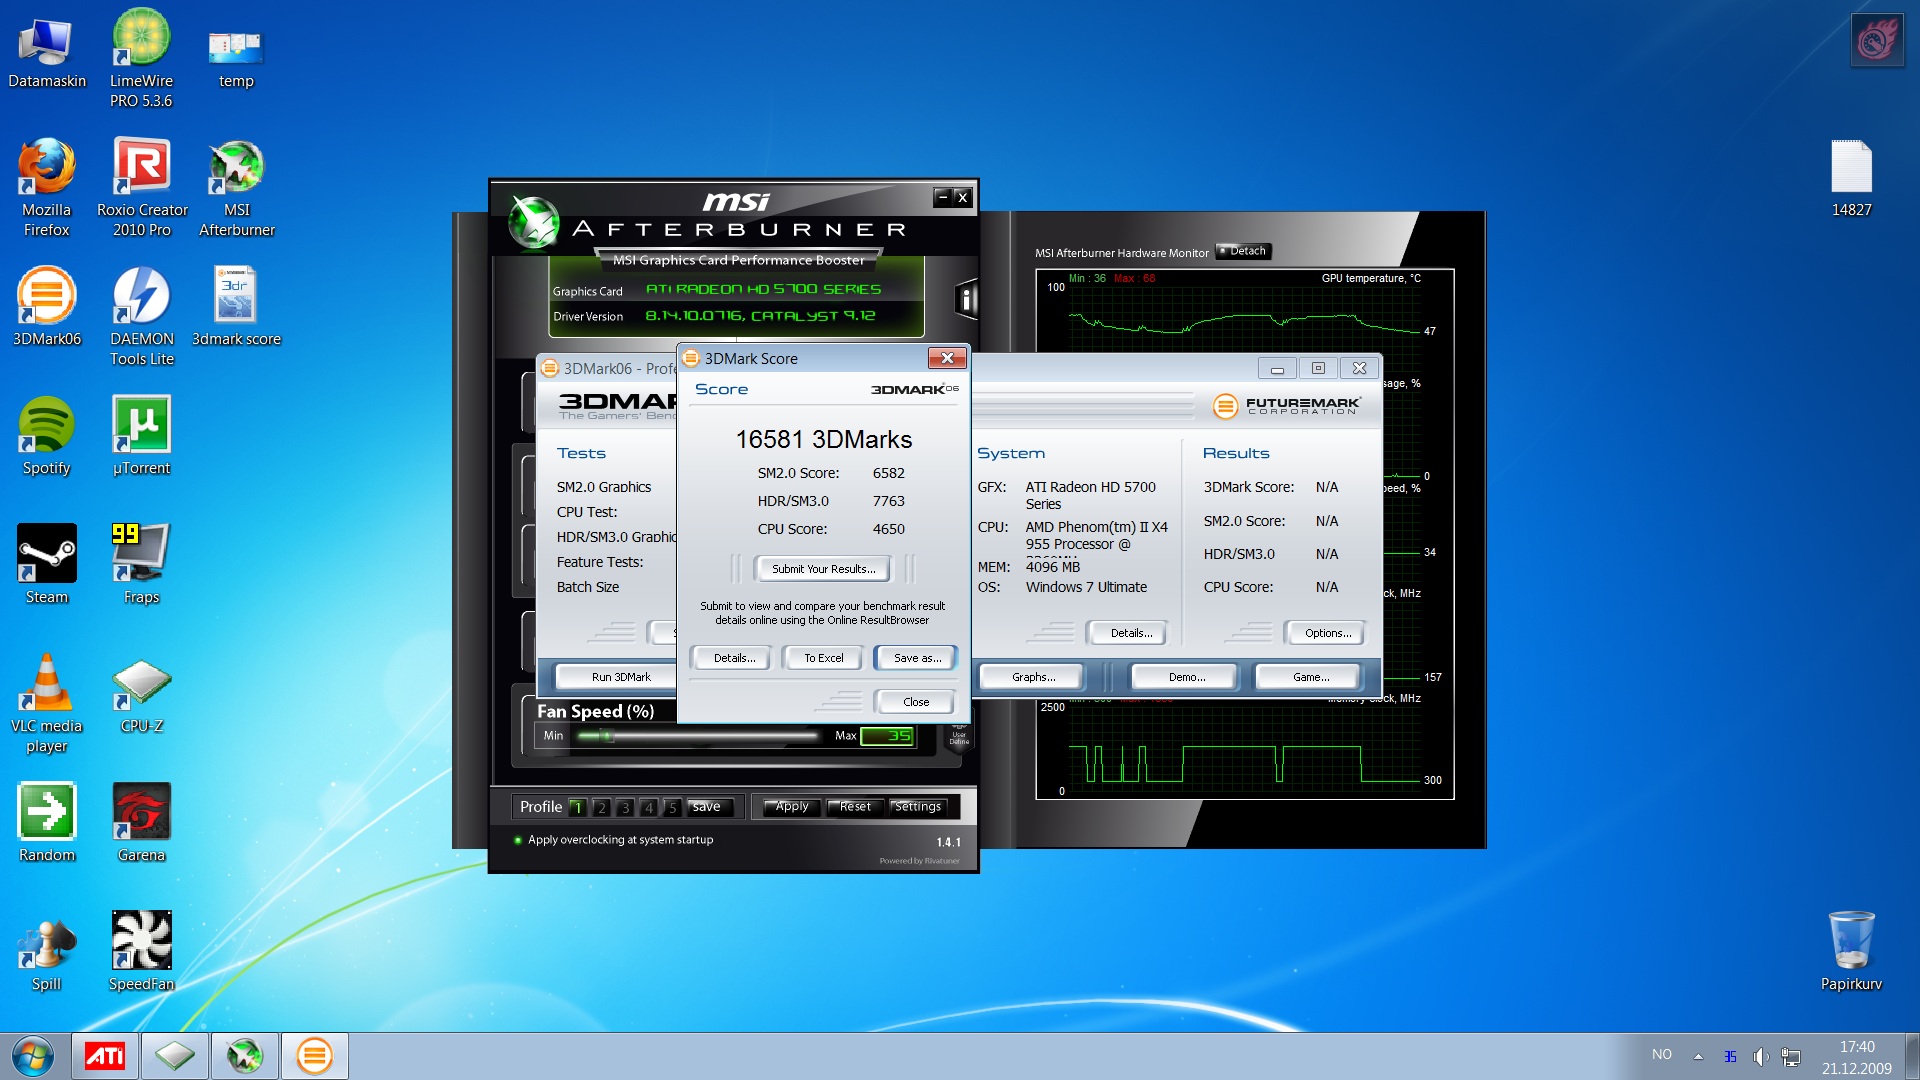Click the fan speed value field 35
This screenshot has width=1920, height=1080.
887,736
